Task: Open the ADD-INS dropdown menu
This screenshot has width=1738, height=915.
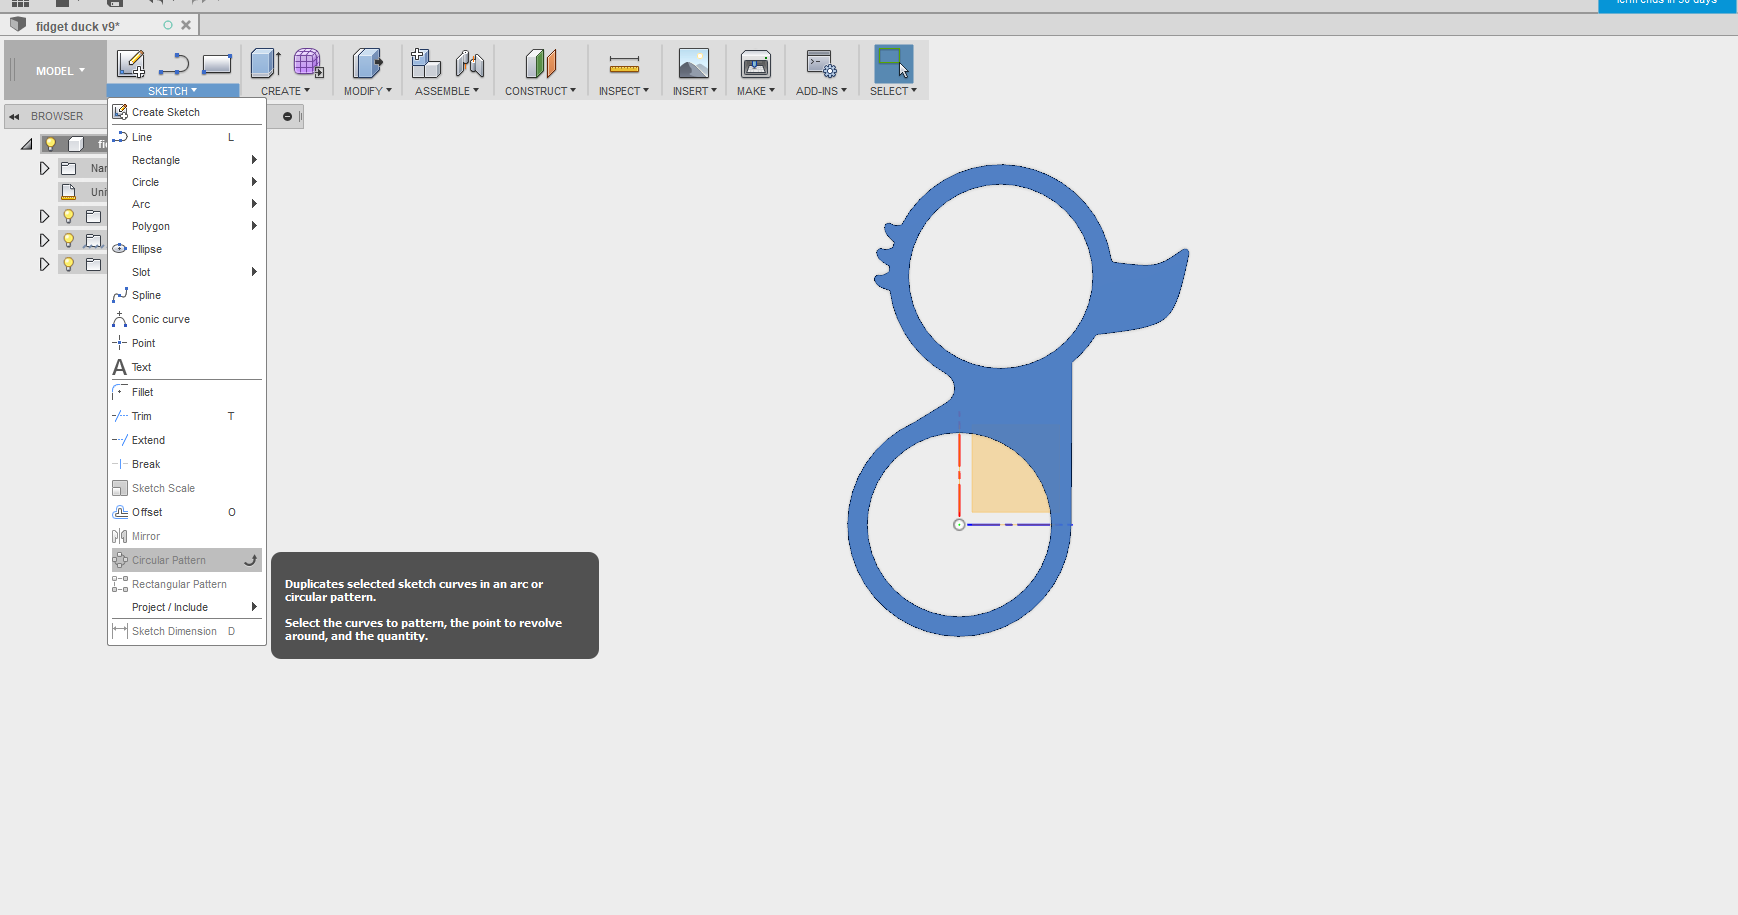Action: tap(821, 91)
